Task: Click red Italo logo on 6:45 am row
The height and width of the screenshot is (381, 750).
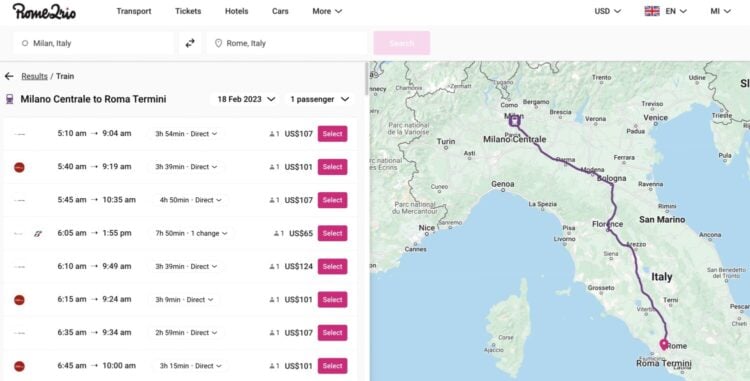Action: [19, 366]
